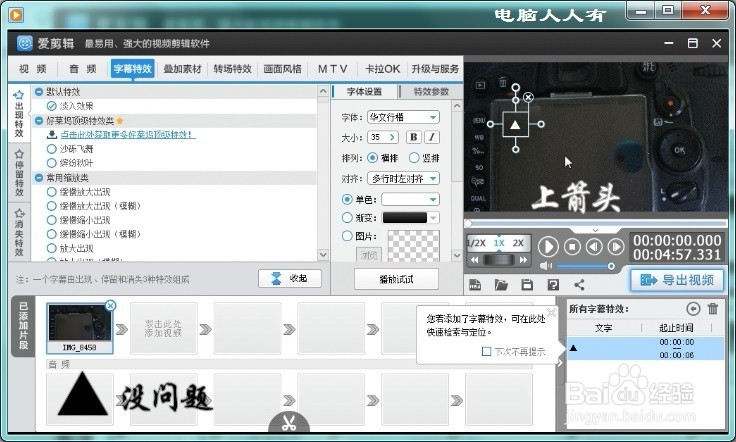Remove the IMG_8458 clip with its X
The height and width of the screenshot is (442, 736).
110,305
